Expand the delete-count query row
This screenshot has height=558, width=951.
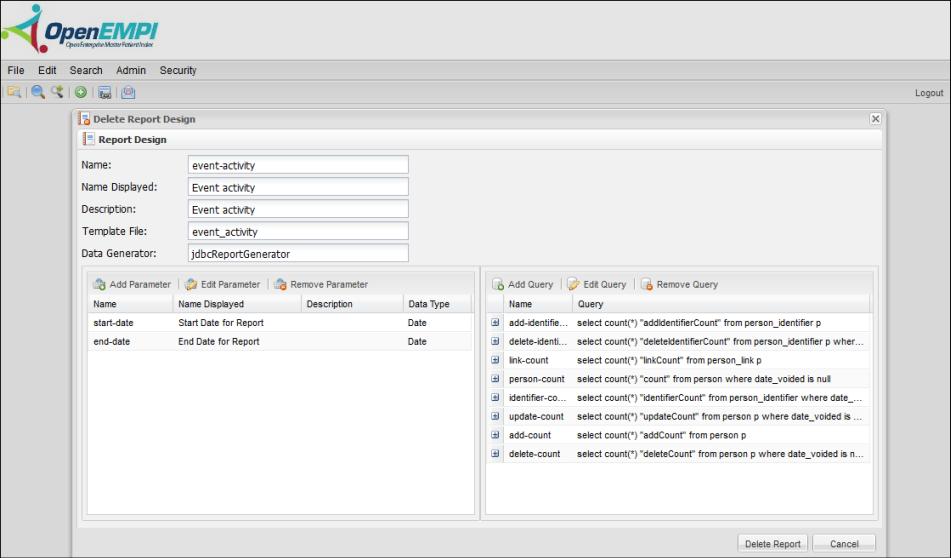[x=496, y=454]
